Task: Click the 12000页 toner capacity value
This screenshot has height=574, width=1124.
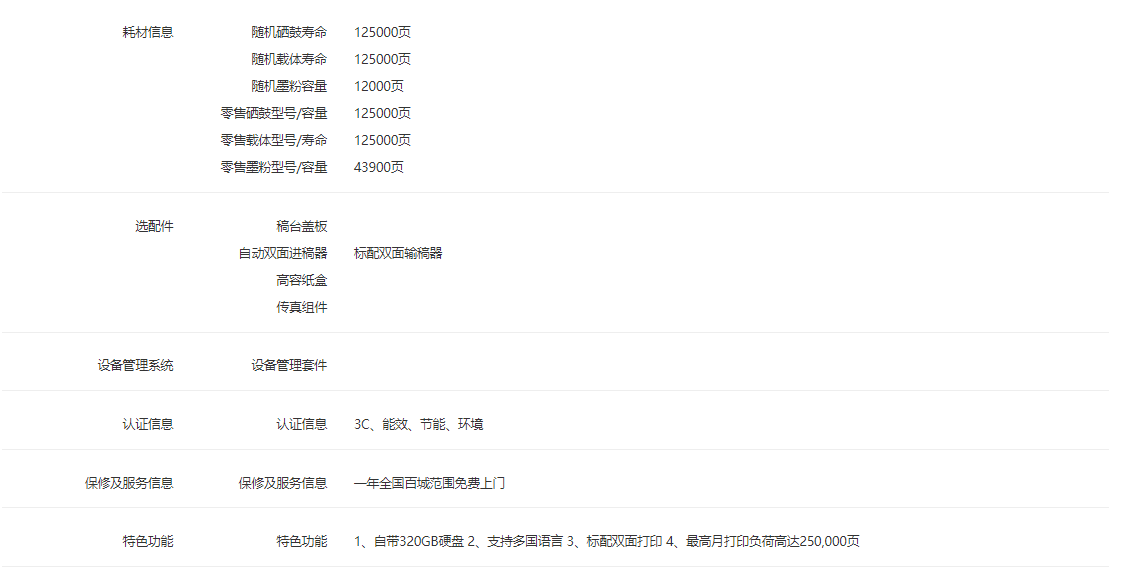Action: (x=379, y=86)
